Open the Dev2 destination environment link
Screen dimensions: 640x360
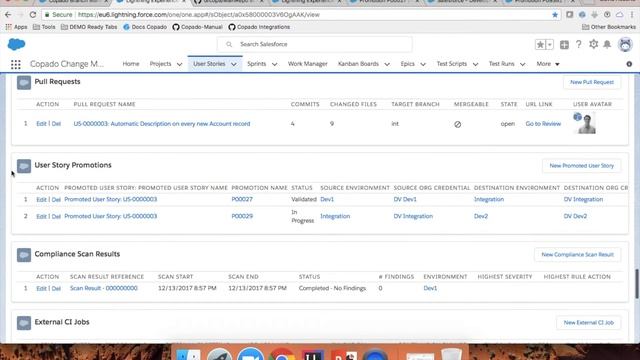click(x=481, y=216)
